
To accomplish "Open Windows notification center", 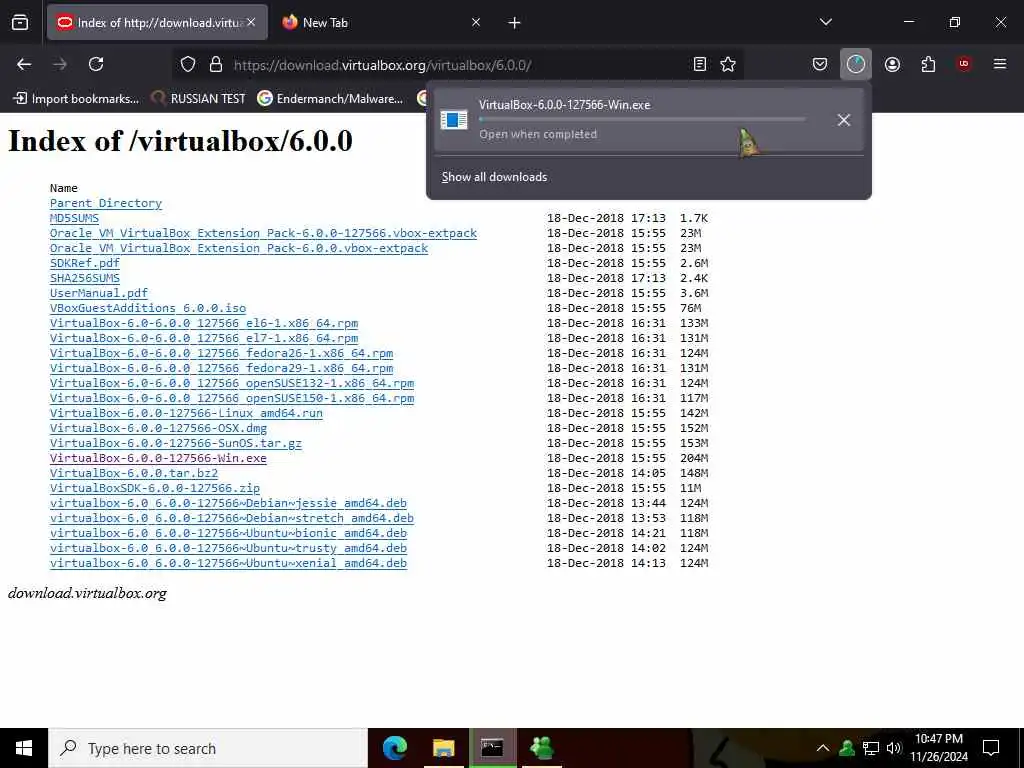I will coord(991,748).
